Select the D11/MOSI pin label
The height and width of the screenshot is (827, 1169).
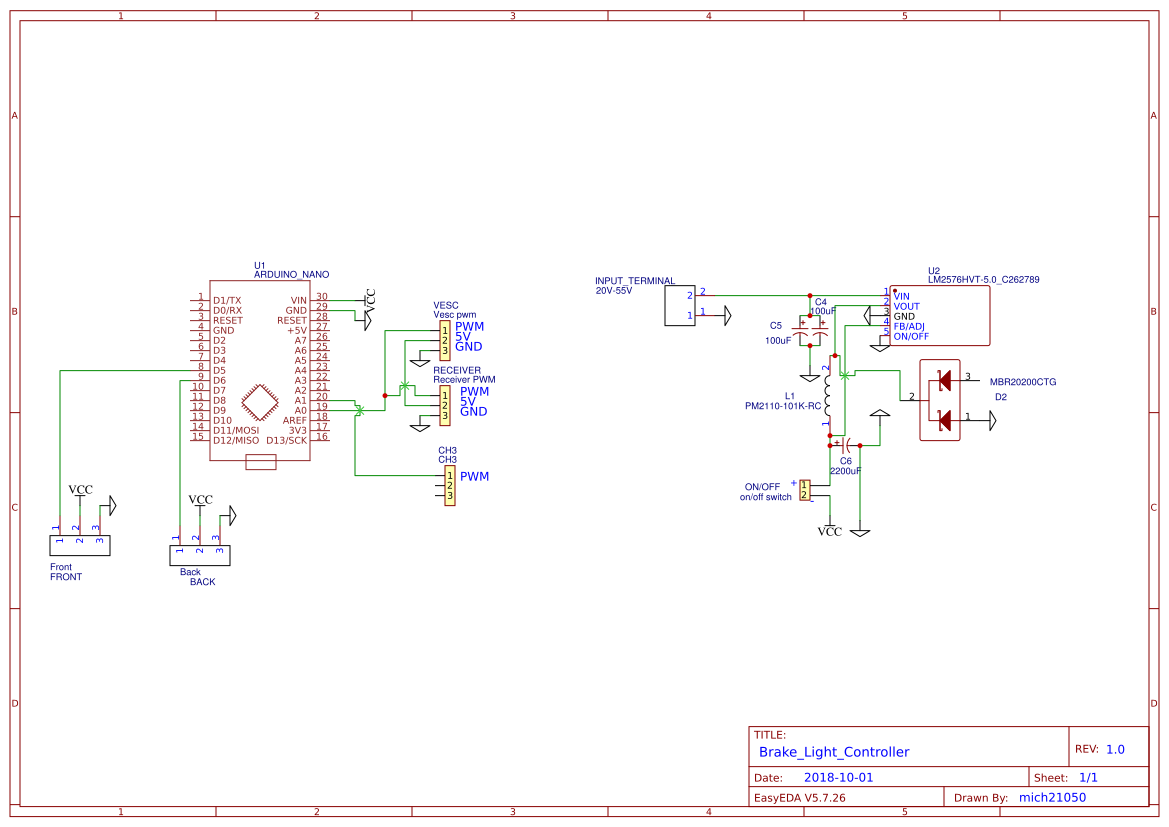(236, 430)
